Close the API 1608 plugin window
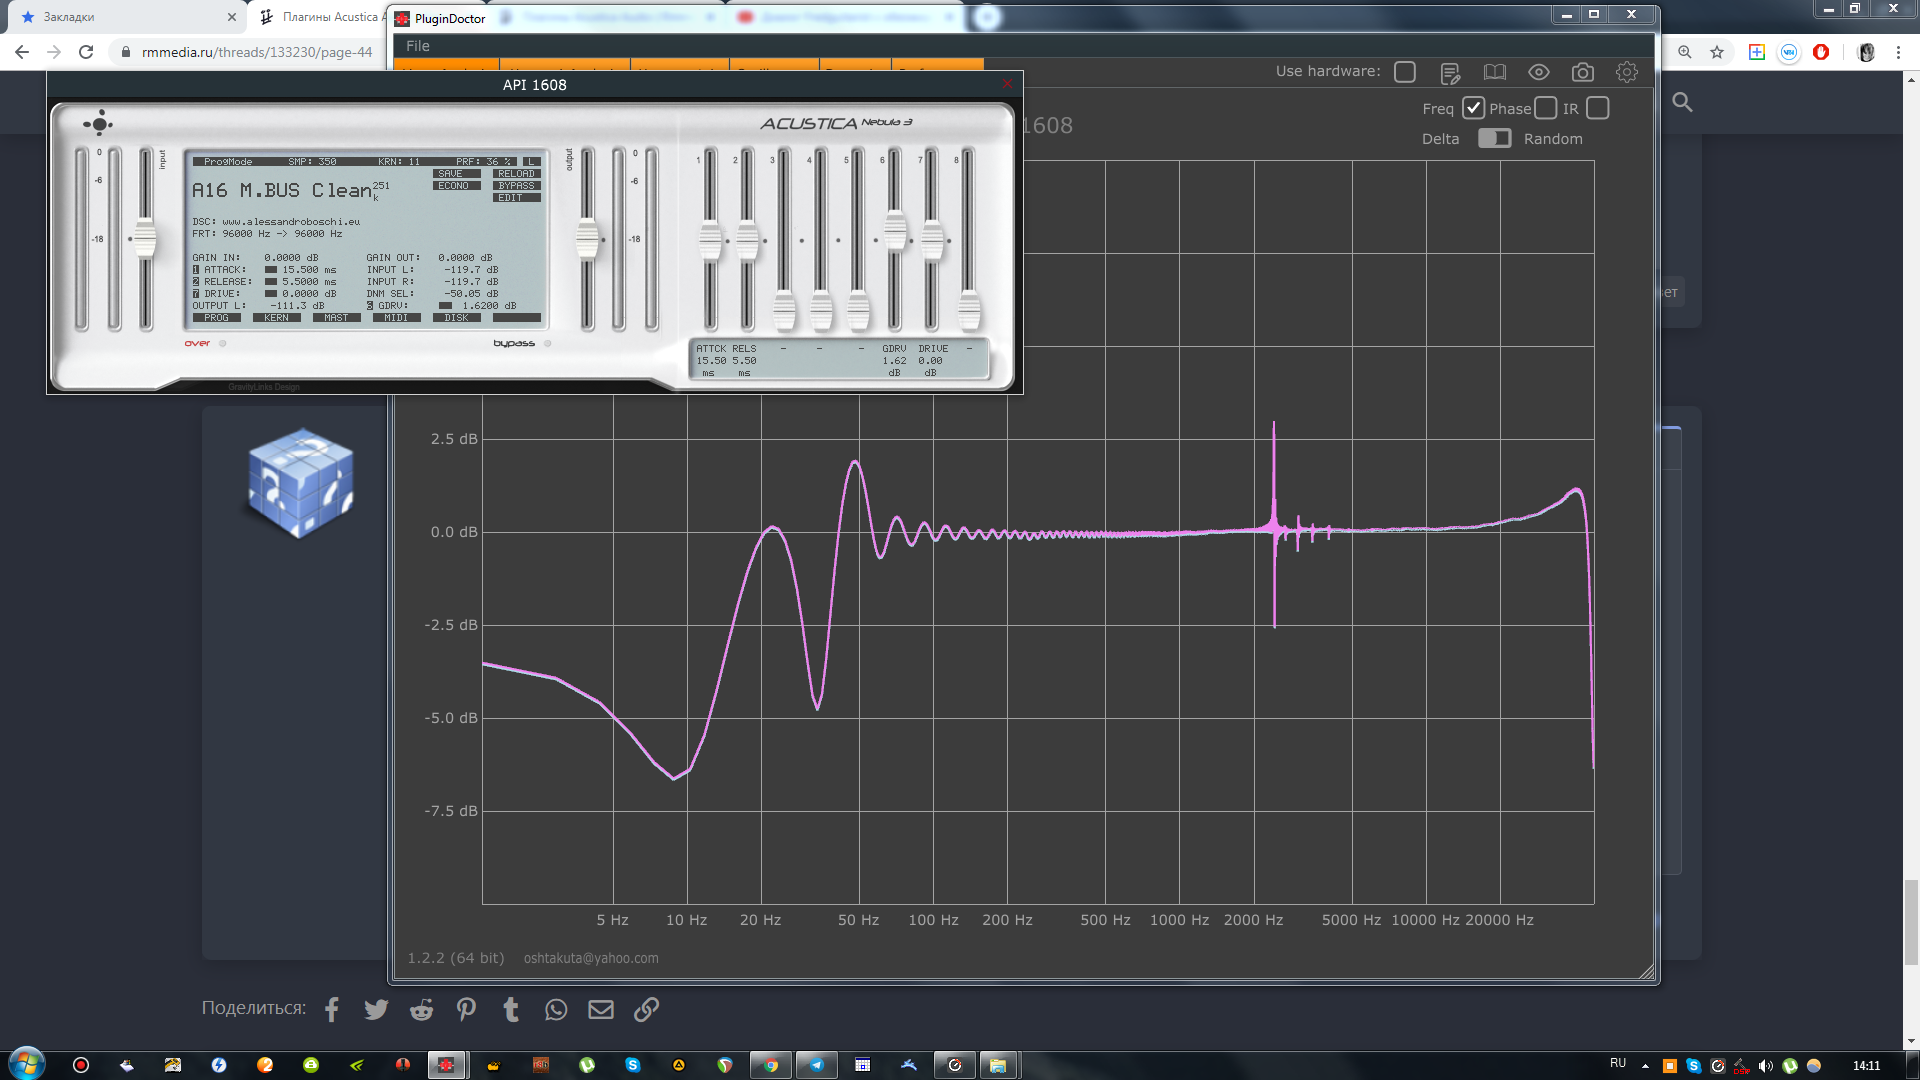The image size is (1920, 1080). tap(1007, 84)
